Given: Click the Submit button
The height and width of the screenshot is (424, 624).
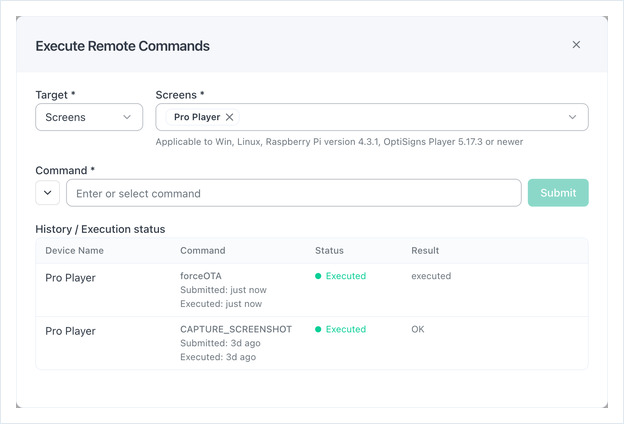Looking at the screenshot, I should pos(558,193).
